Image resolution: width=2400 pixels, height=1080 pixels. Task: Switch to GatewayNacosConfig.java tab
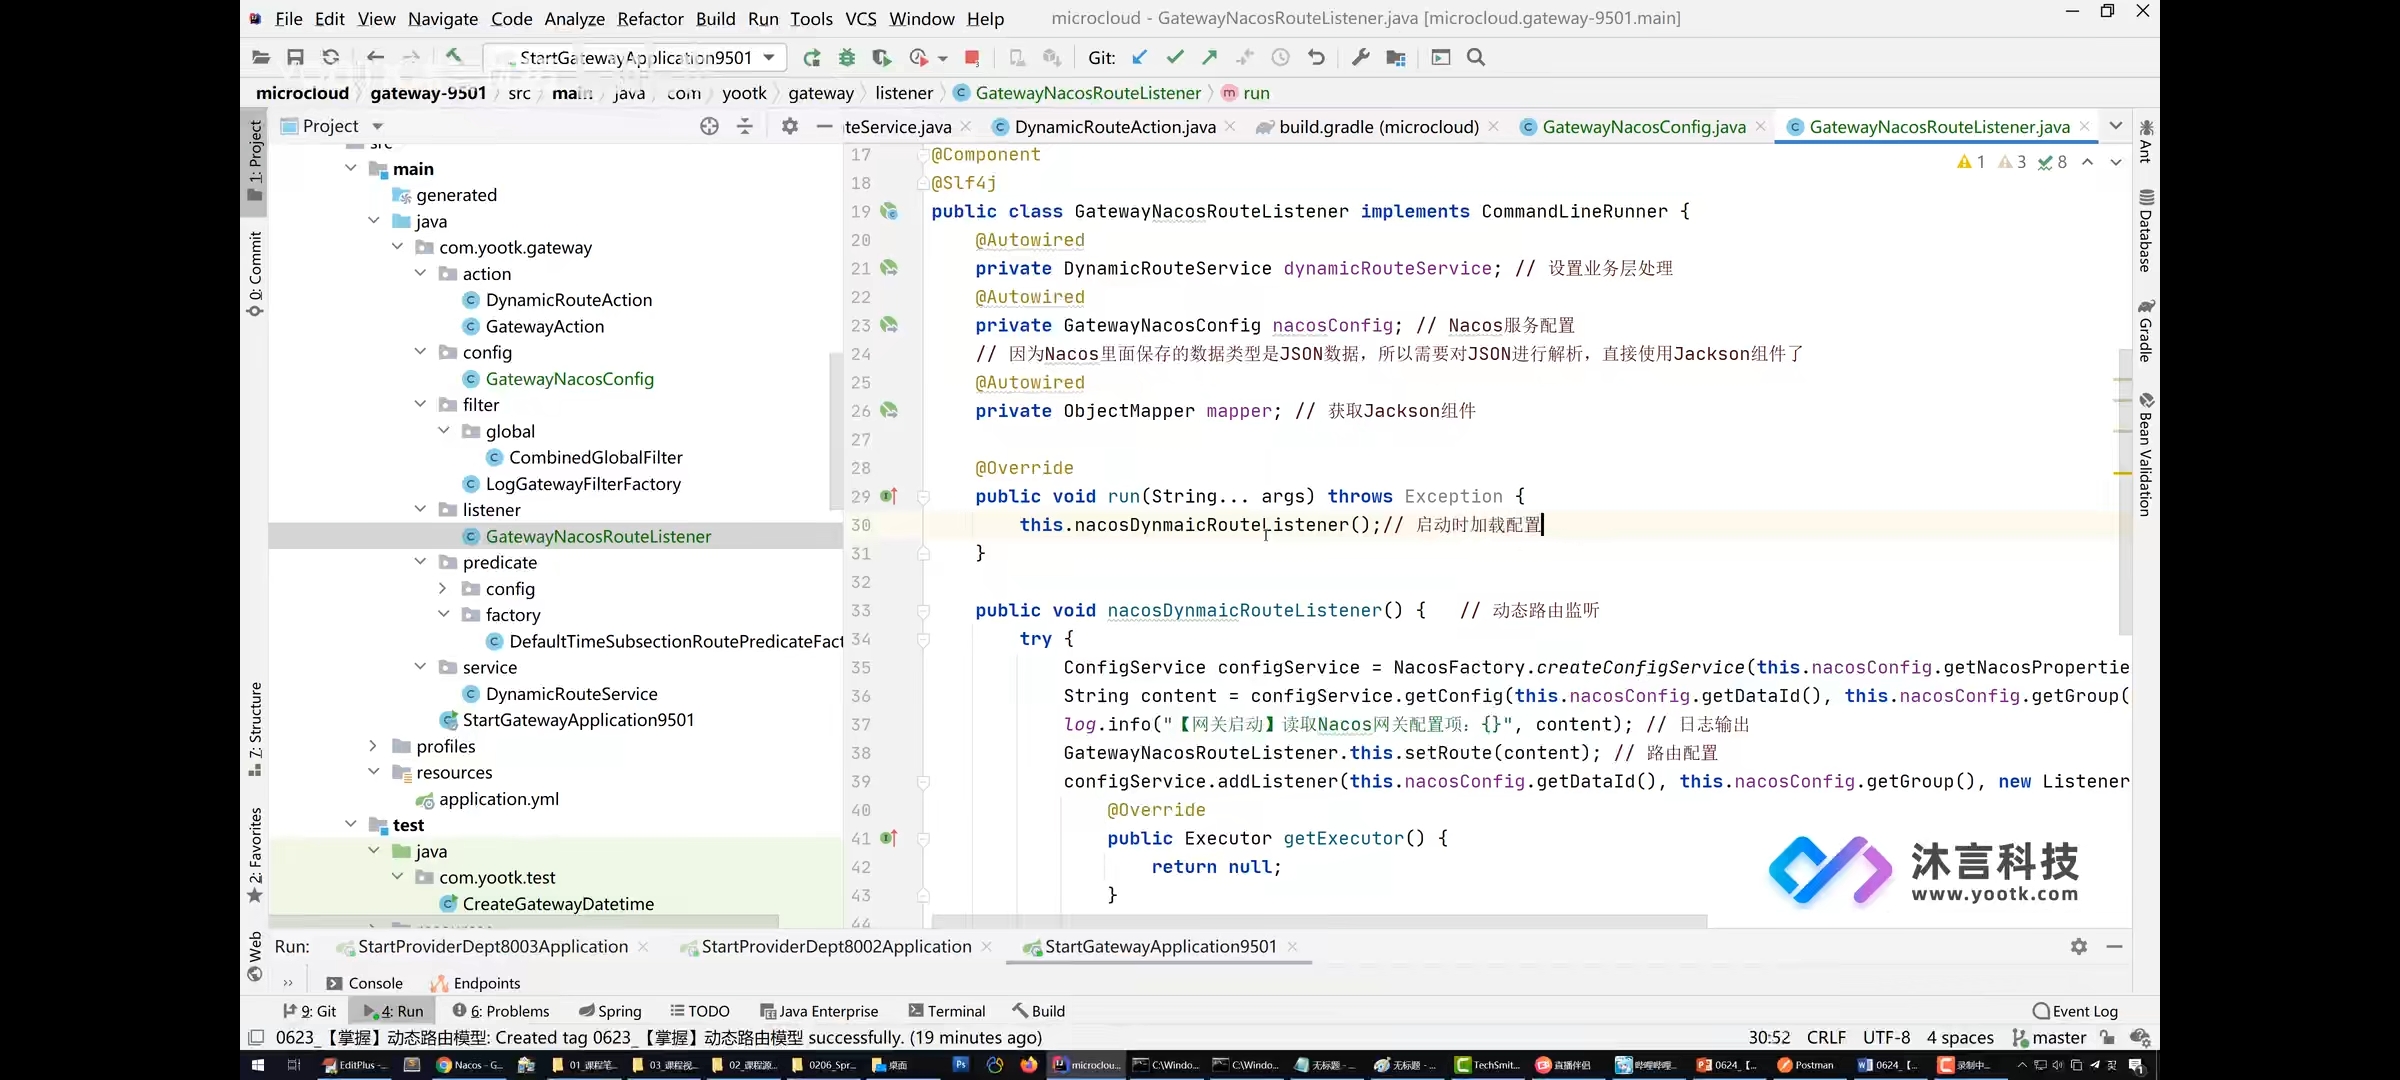(1644, 127)
